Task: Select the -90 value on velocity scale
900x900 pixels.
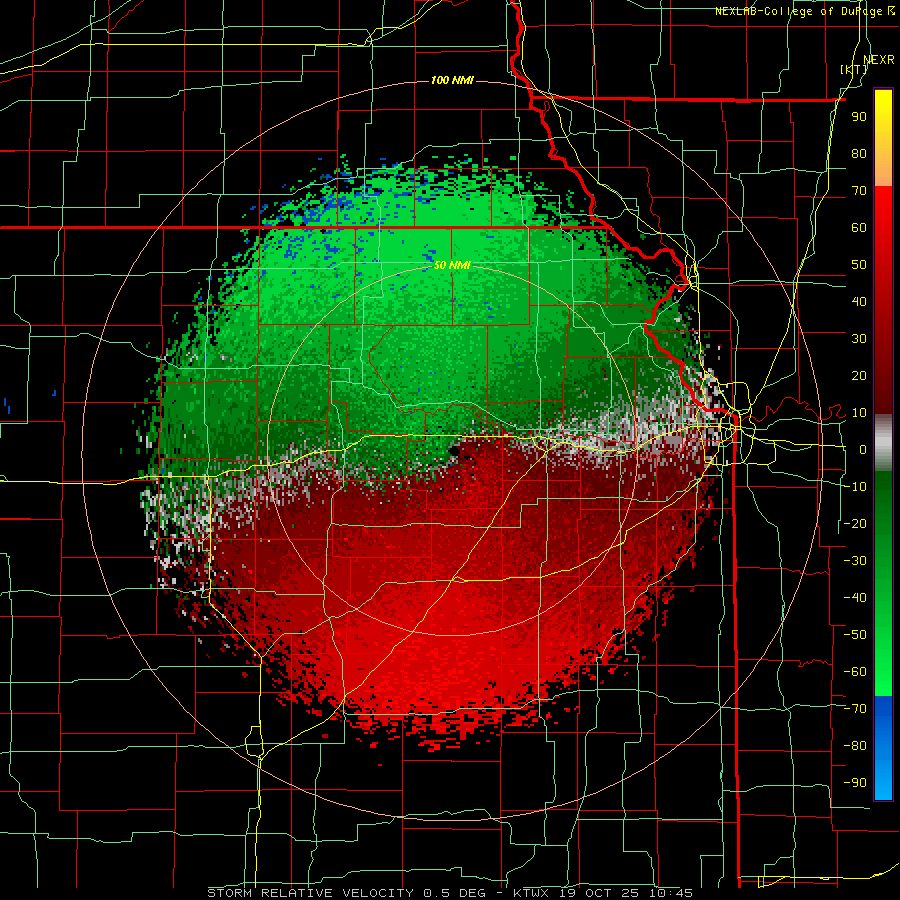Action: [x=855, y=783]
